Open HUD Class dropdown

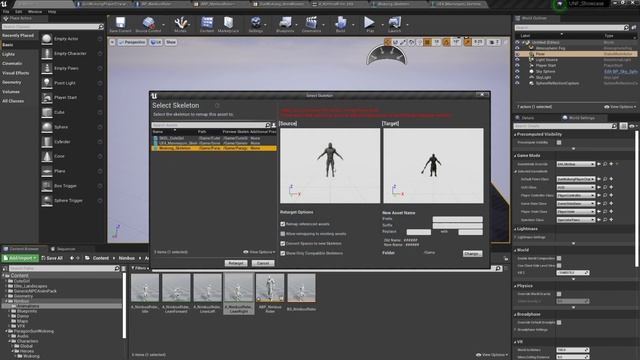[x=576, y=187]
